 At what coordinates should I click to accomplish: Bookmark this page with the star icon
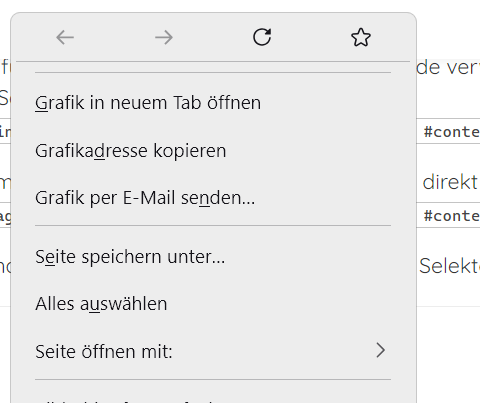click(x=361, y=37)
